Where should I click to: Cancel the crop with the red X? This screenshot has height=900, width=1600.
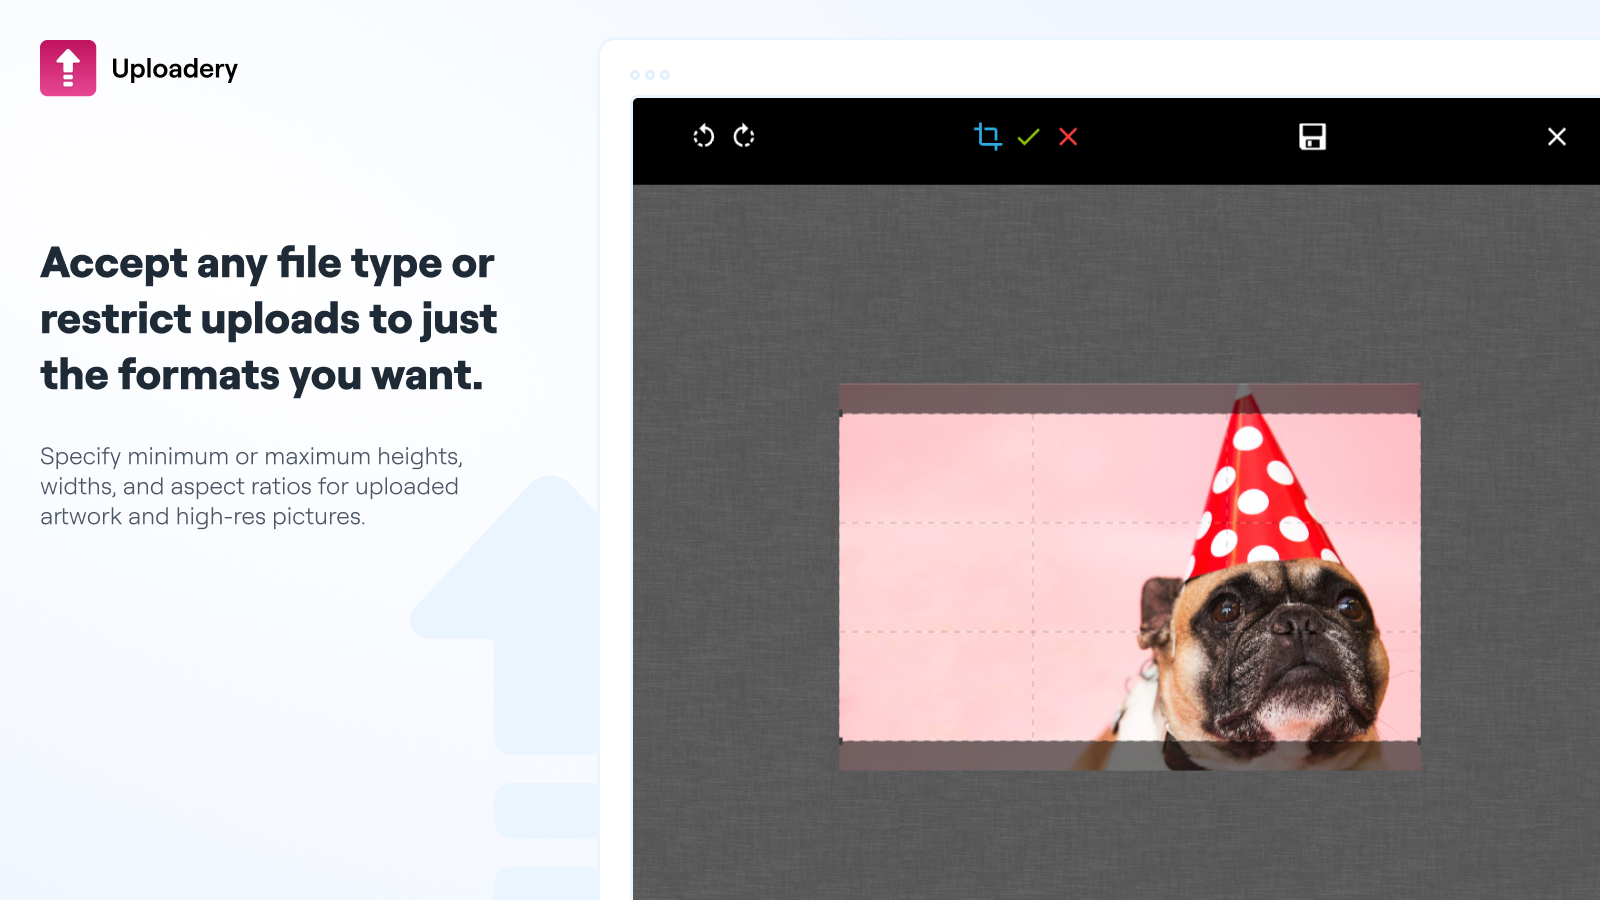click(1068, 137)
